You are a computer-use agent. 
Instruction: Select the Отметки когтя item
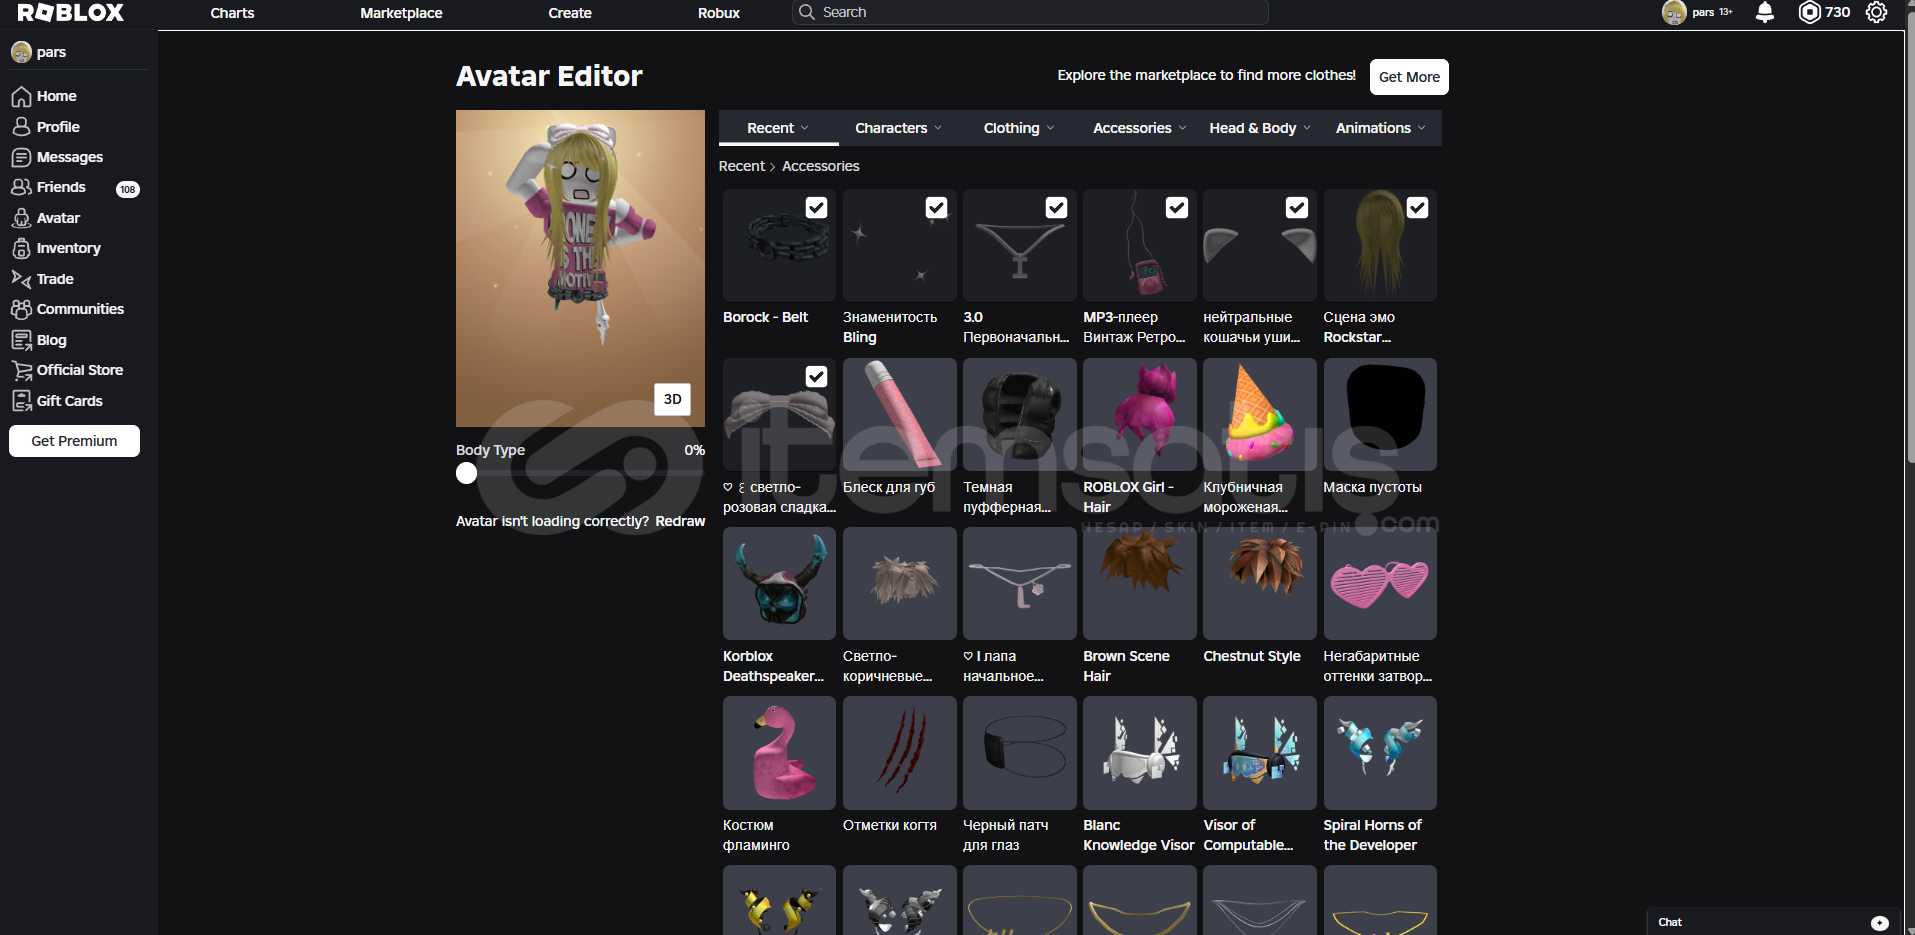(899, 753)
